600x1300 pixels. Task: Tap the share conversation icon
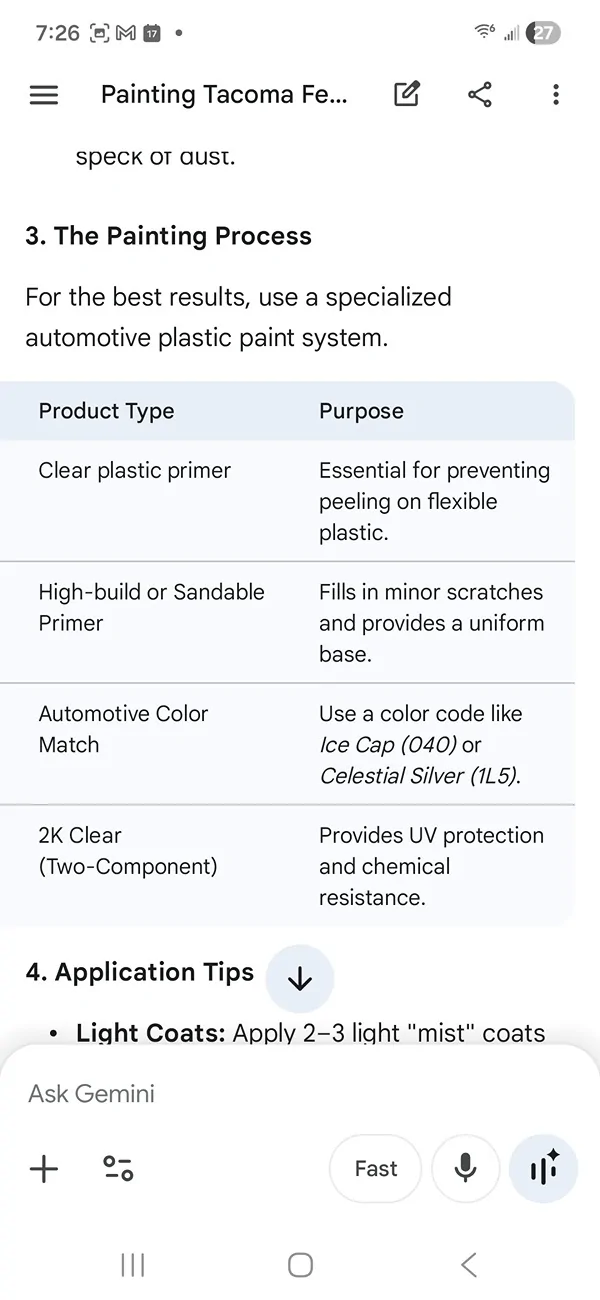(480, 95)
